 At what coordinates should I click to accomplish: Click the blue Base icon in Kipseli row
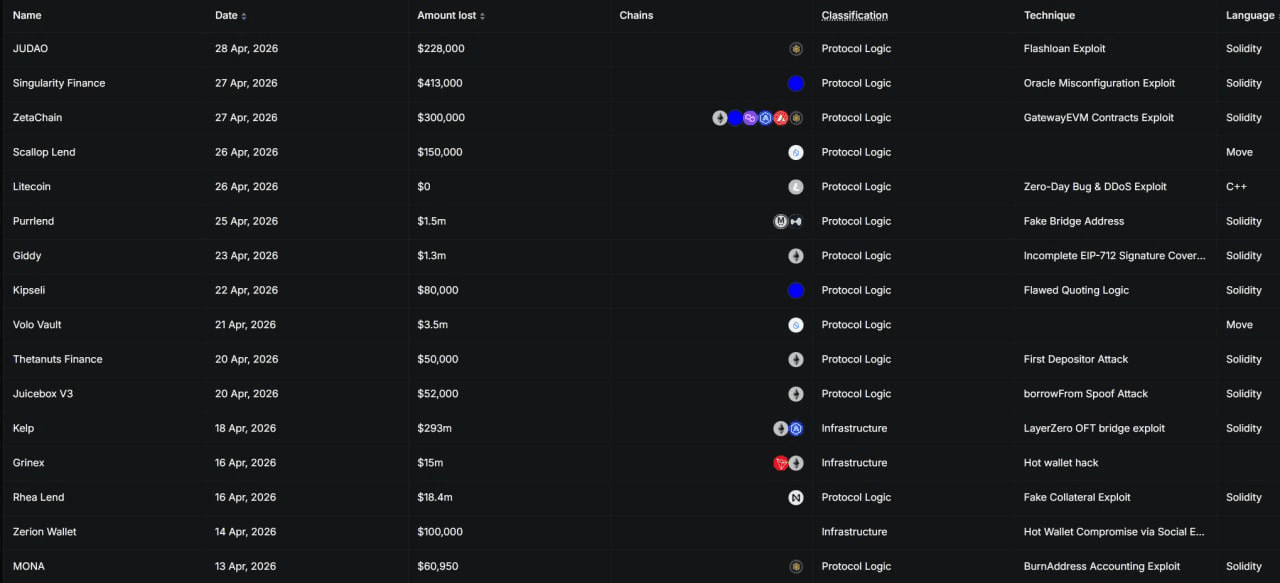pyautogui.click(x=796, y=290)
